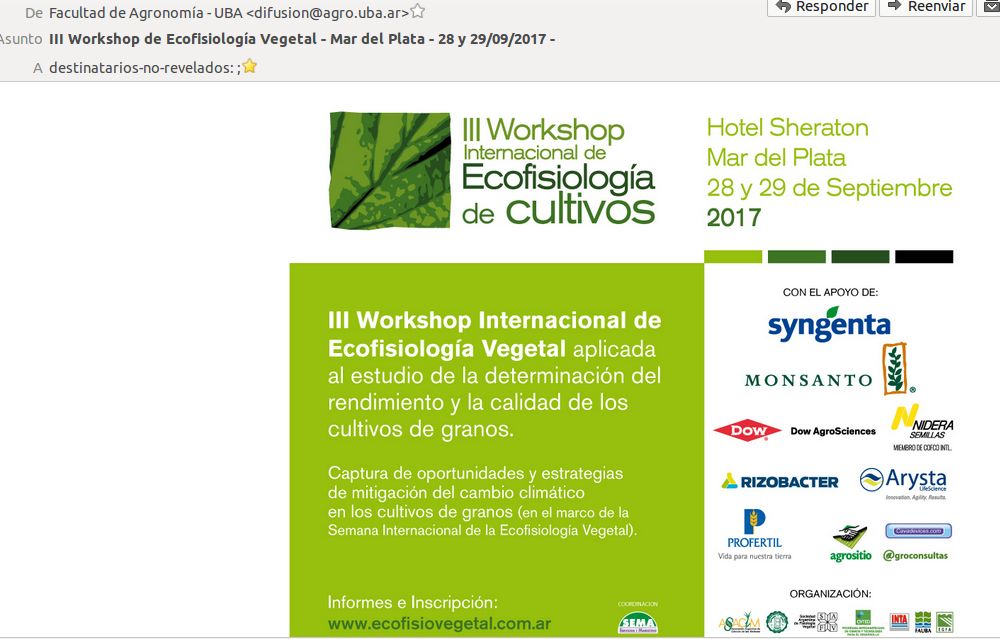Click the agrositio logo
This screenshot has width=1000, height=639.
click(x=850, y=542)
